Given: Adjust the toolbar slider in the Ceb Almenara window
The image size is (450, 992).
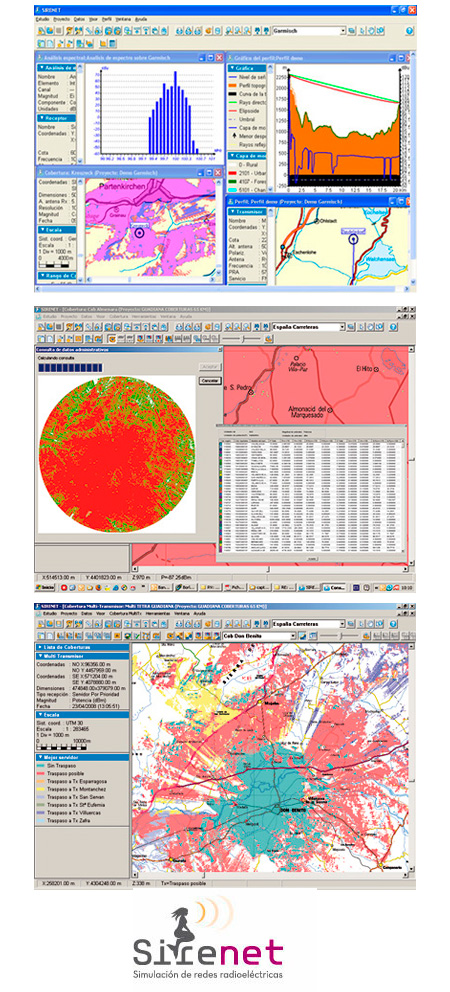Looking at the screenshot, I should pyautogui.click(x=244, y=338).
